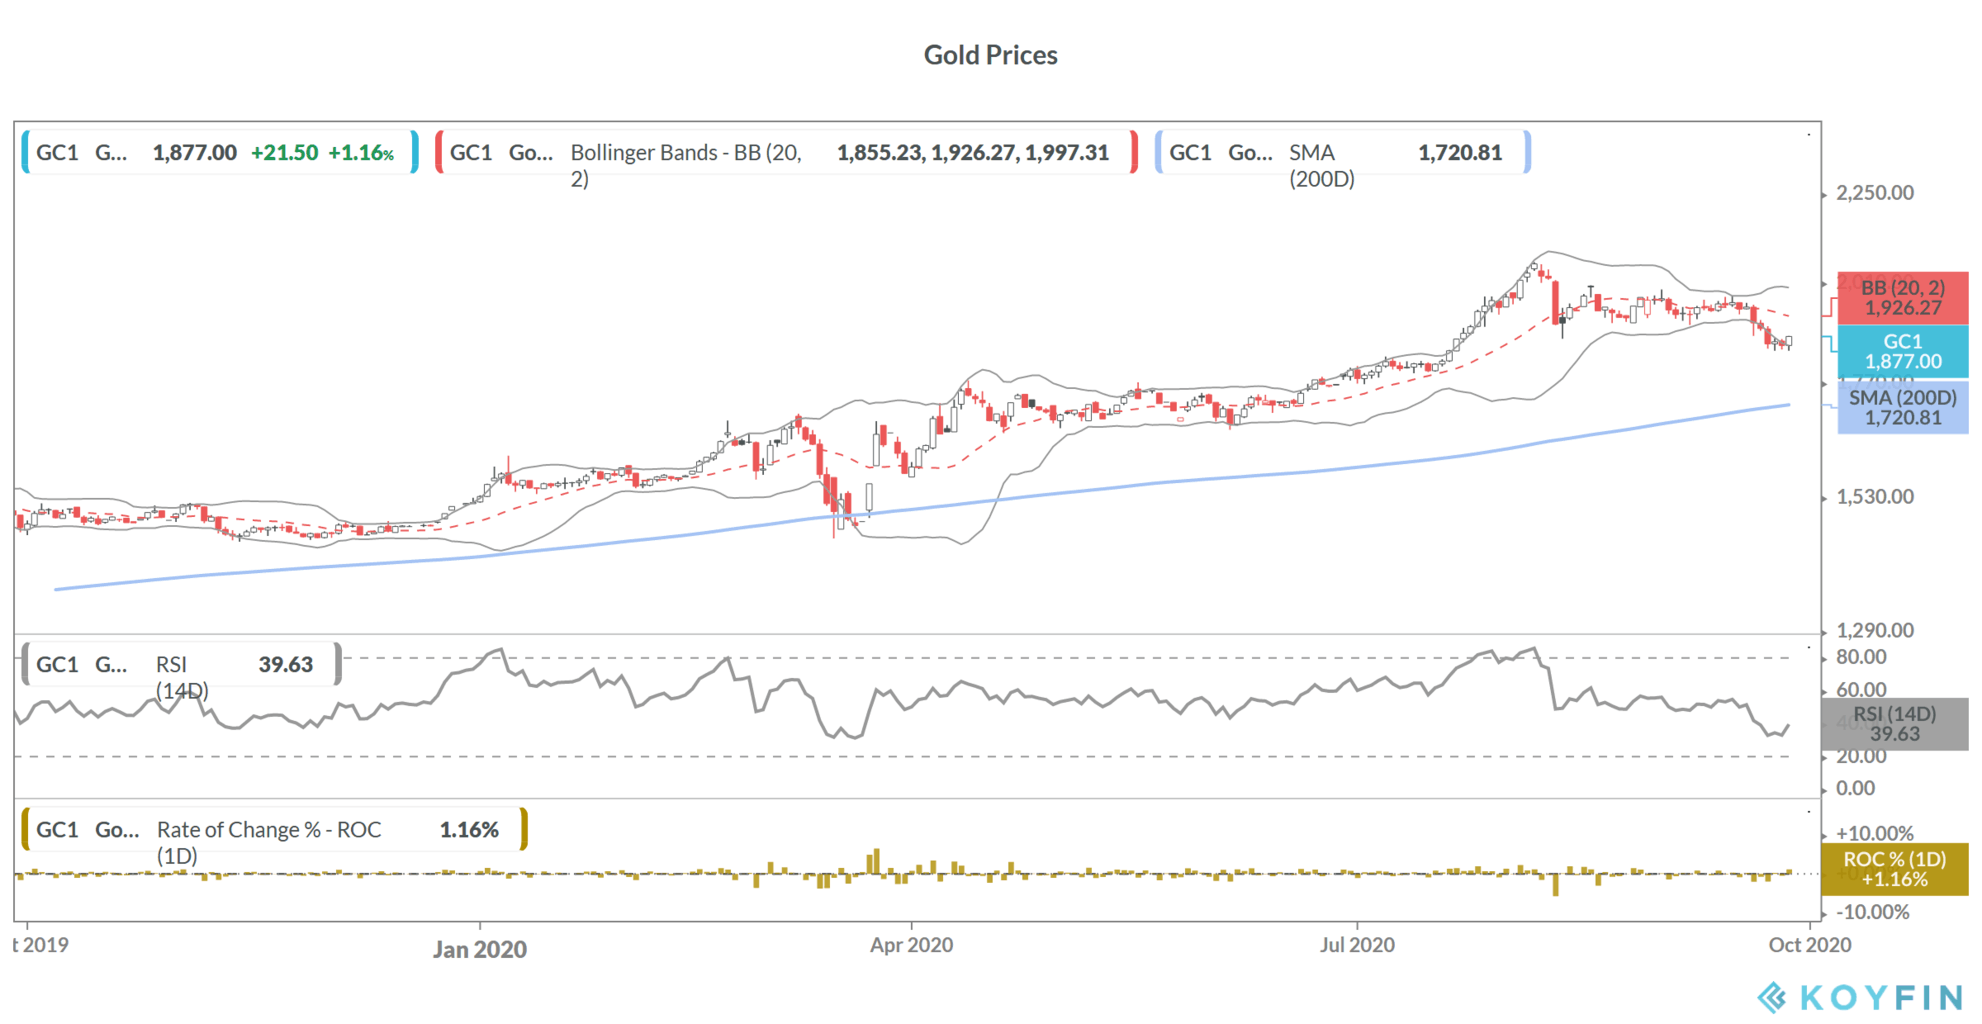Image resolution: width=1982 pixels, height=1024 pixels.
Task: Click the blue SMA (200D) 1,720.81 axis tag
Action: tap(1902, 407)
